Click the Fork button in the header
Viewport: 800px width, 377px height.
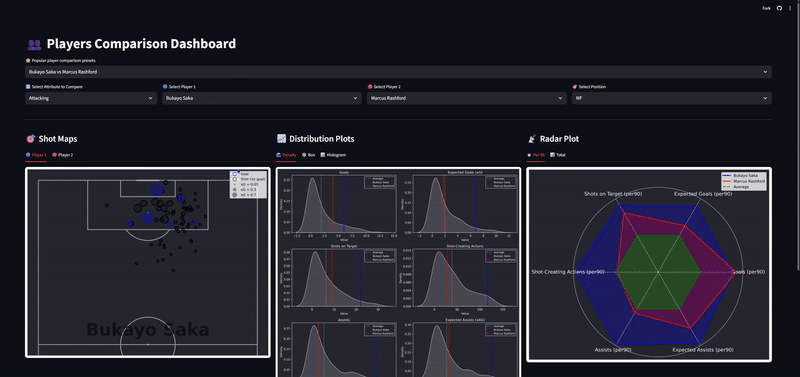[766, 8]
